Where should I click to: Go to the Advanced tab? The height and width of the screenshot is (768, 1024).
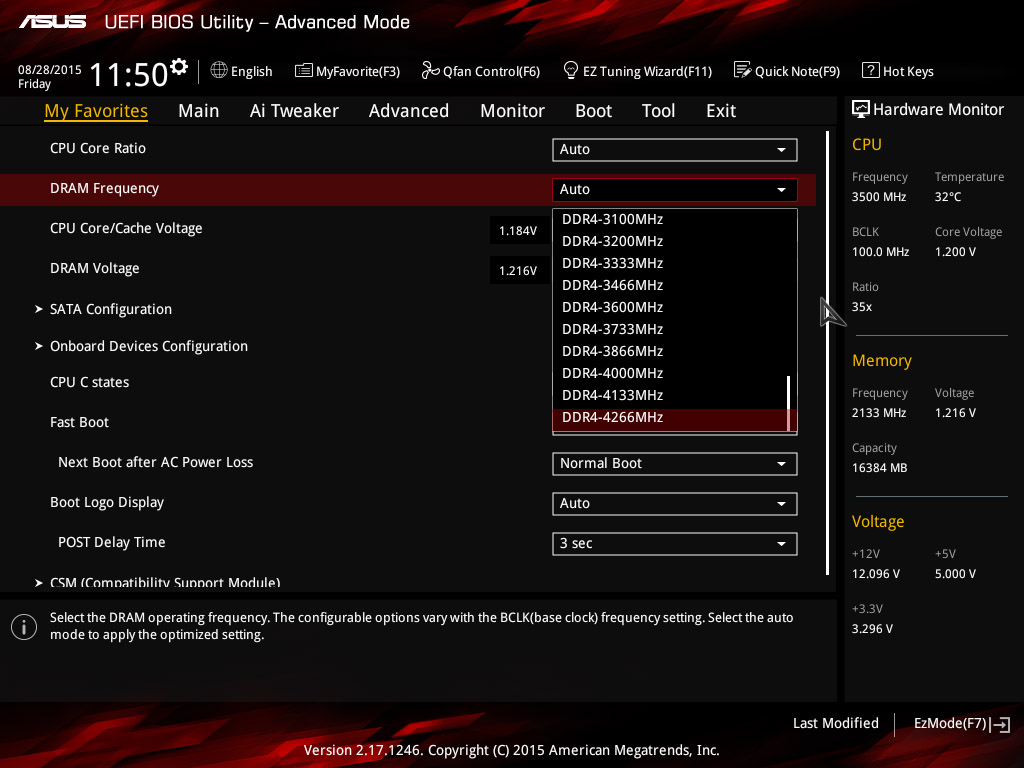pos(409,111)
